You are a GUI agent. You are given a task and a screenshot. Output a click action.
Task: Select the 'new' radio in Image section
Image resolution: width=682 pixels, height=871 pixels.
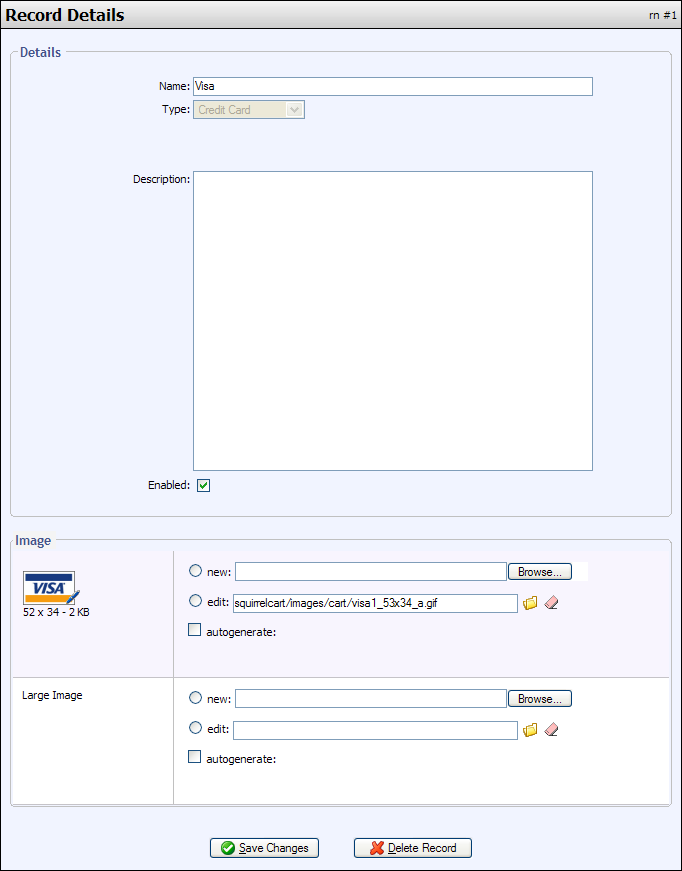click(x=195, y=571)
